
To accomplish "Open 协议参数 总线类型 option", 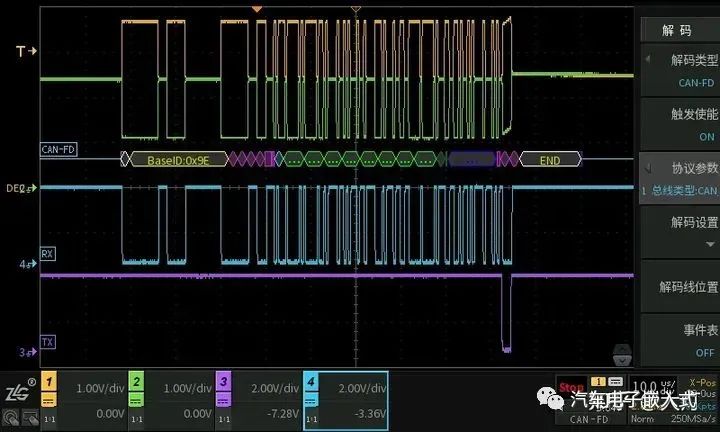I will [680, 179].
